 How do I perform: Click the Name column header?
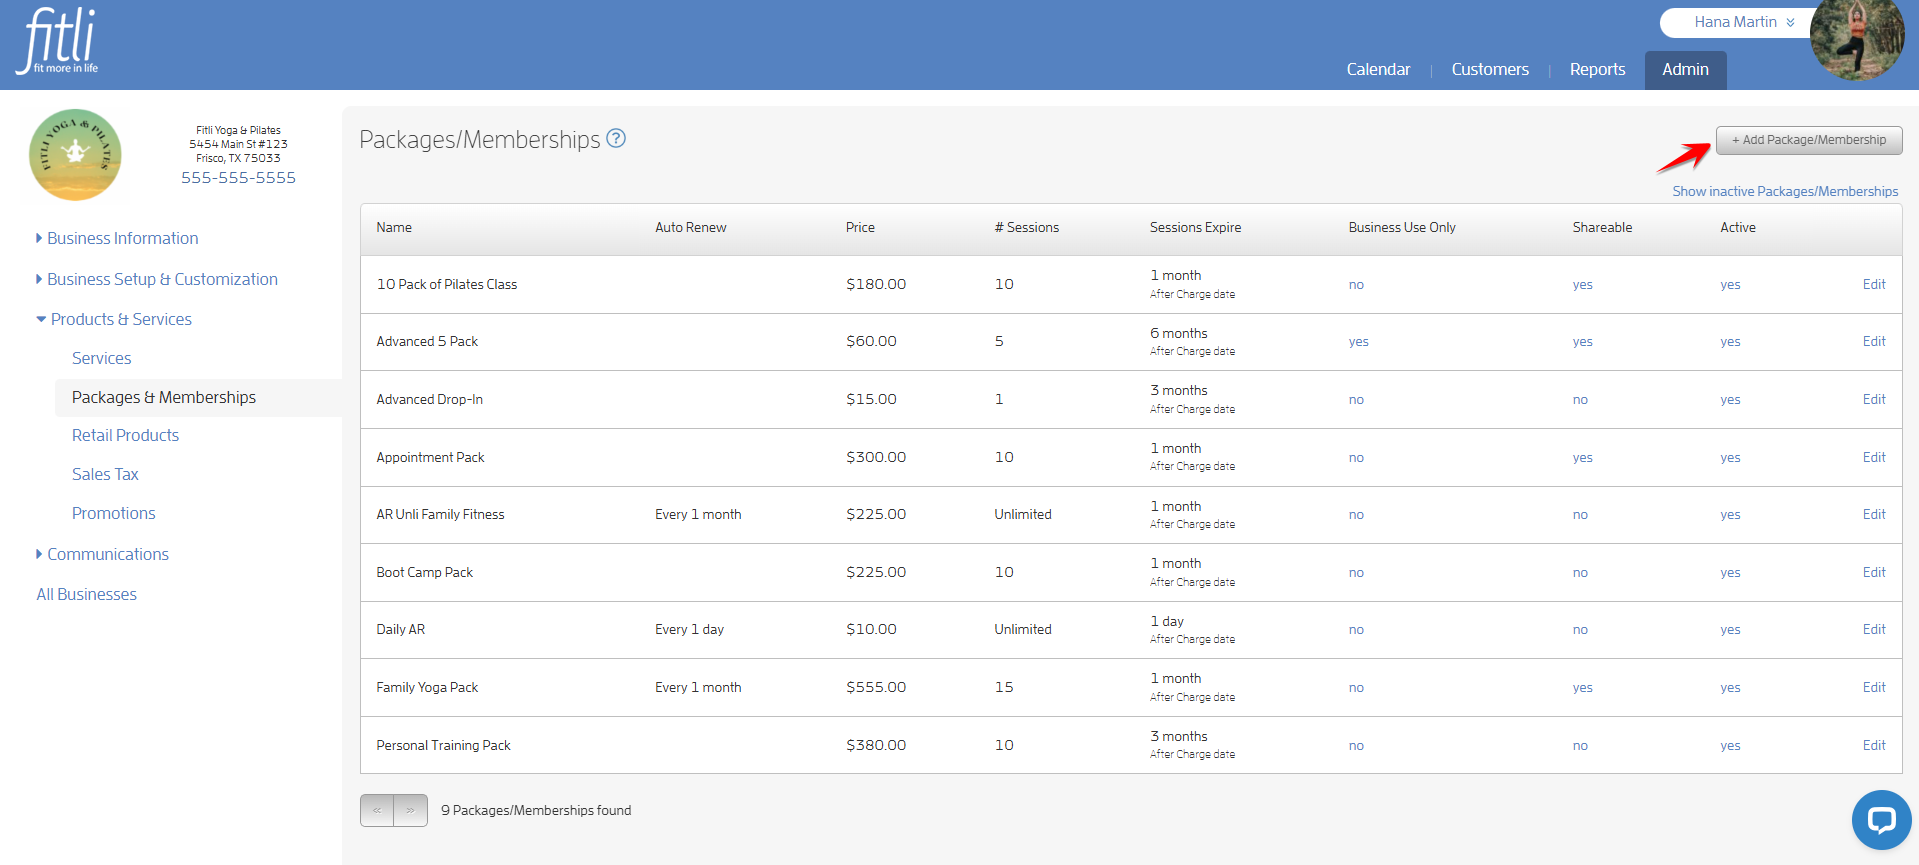point(394,227)
